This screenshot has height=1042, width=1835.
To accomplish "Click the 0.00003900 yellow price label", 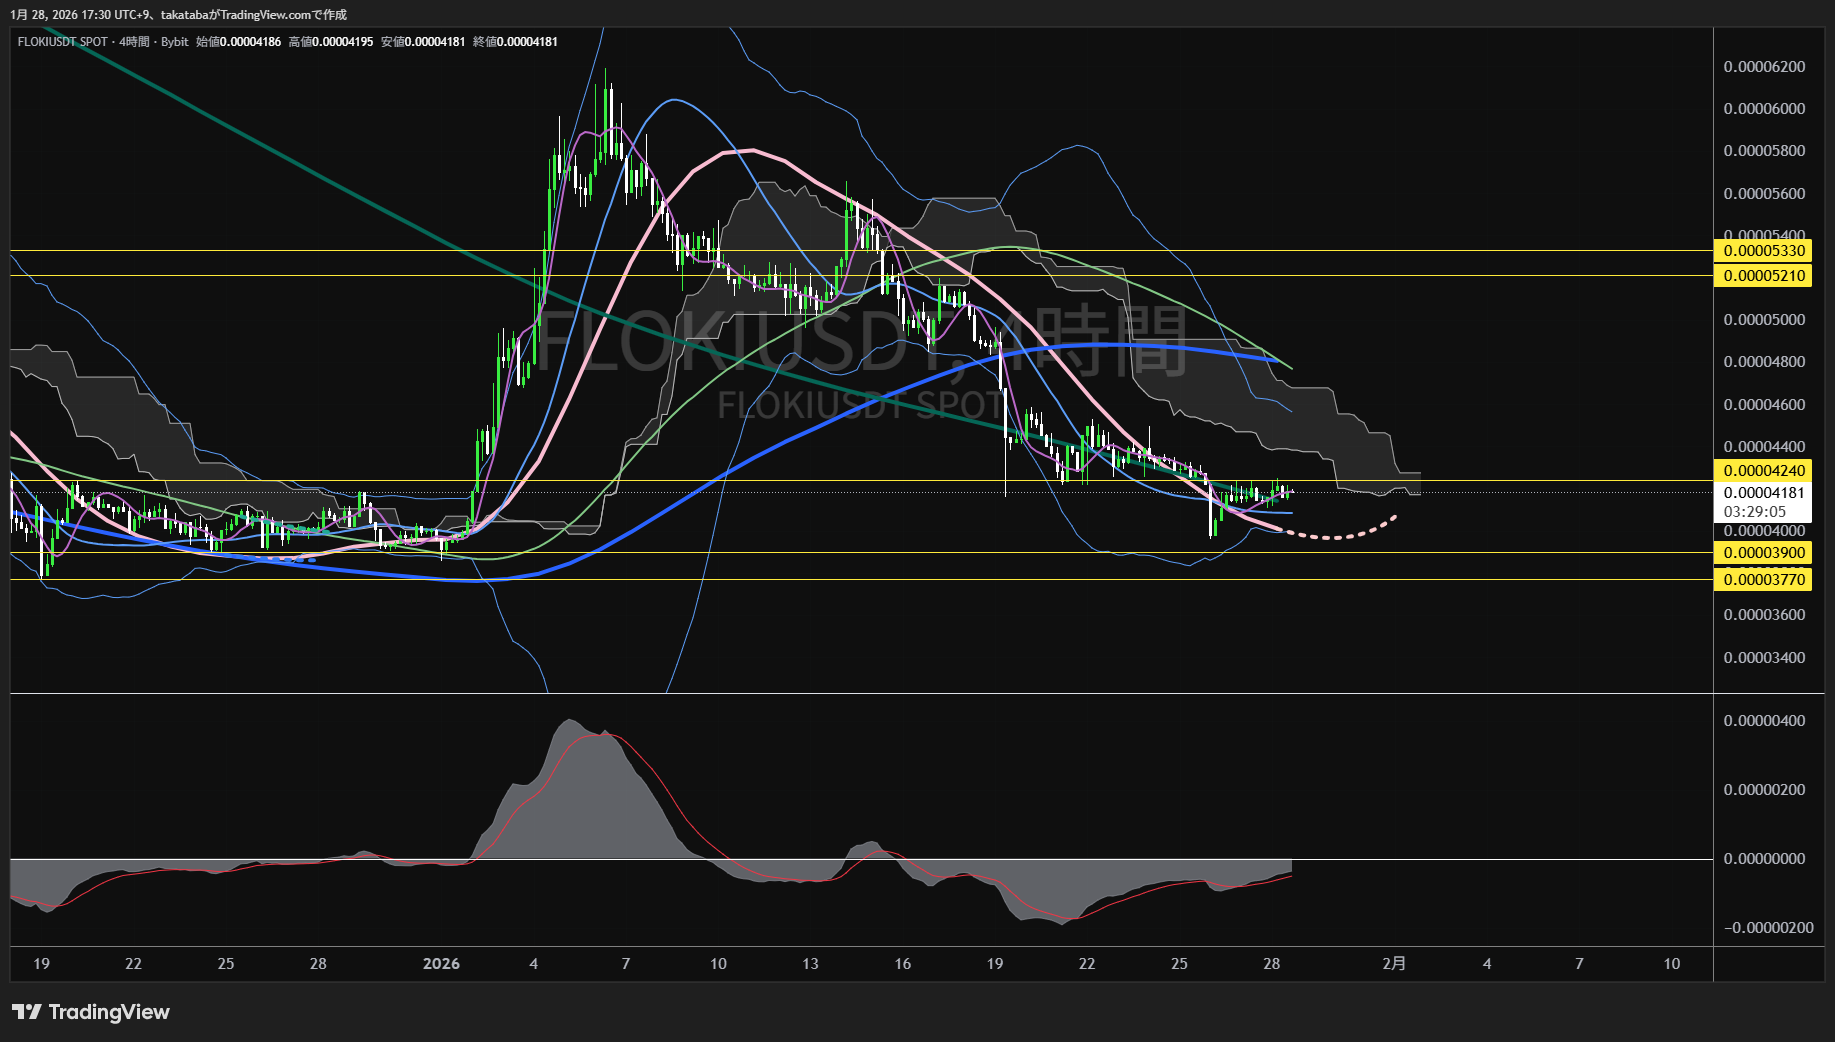I will coord(1764,553).
